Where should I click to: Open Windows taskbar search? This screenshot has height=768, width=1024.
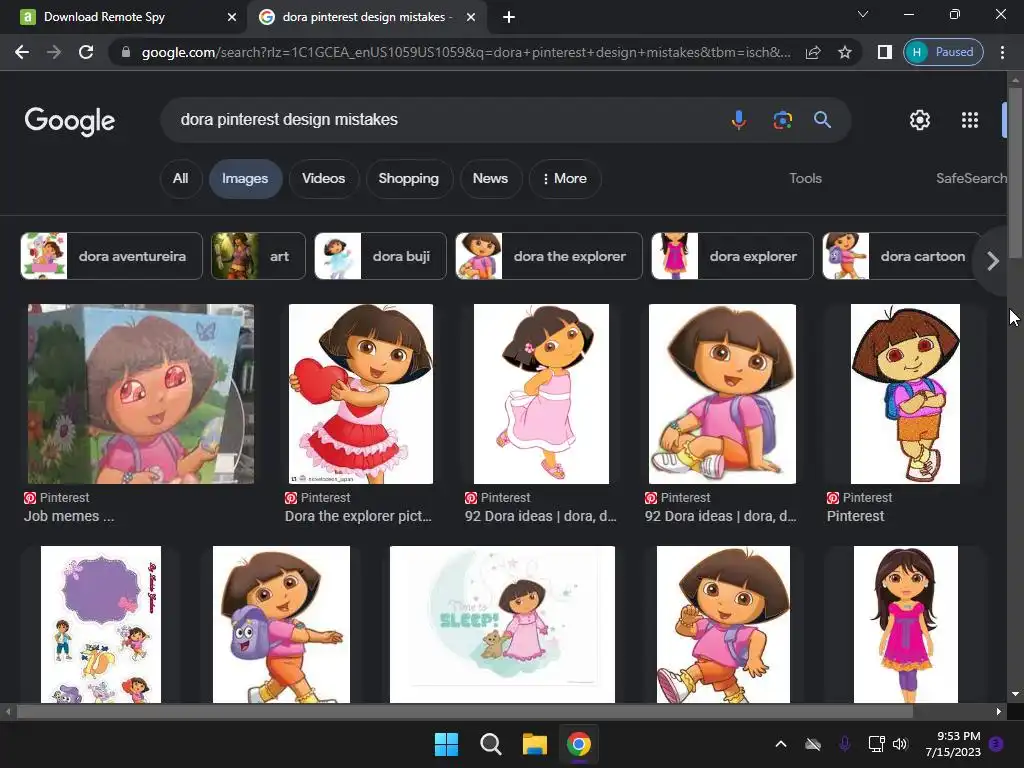pyautogui.click(x=490, y=744)
